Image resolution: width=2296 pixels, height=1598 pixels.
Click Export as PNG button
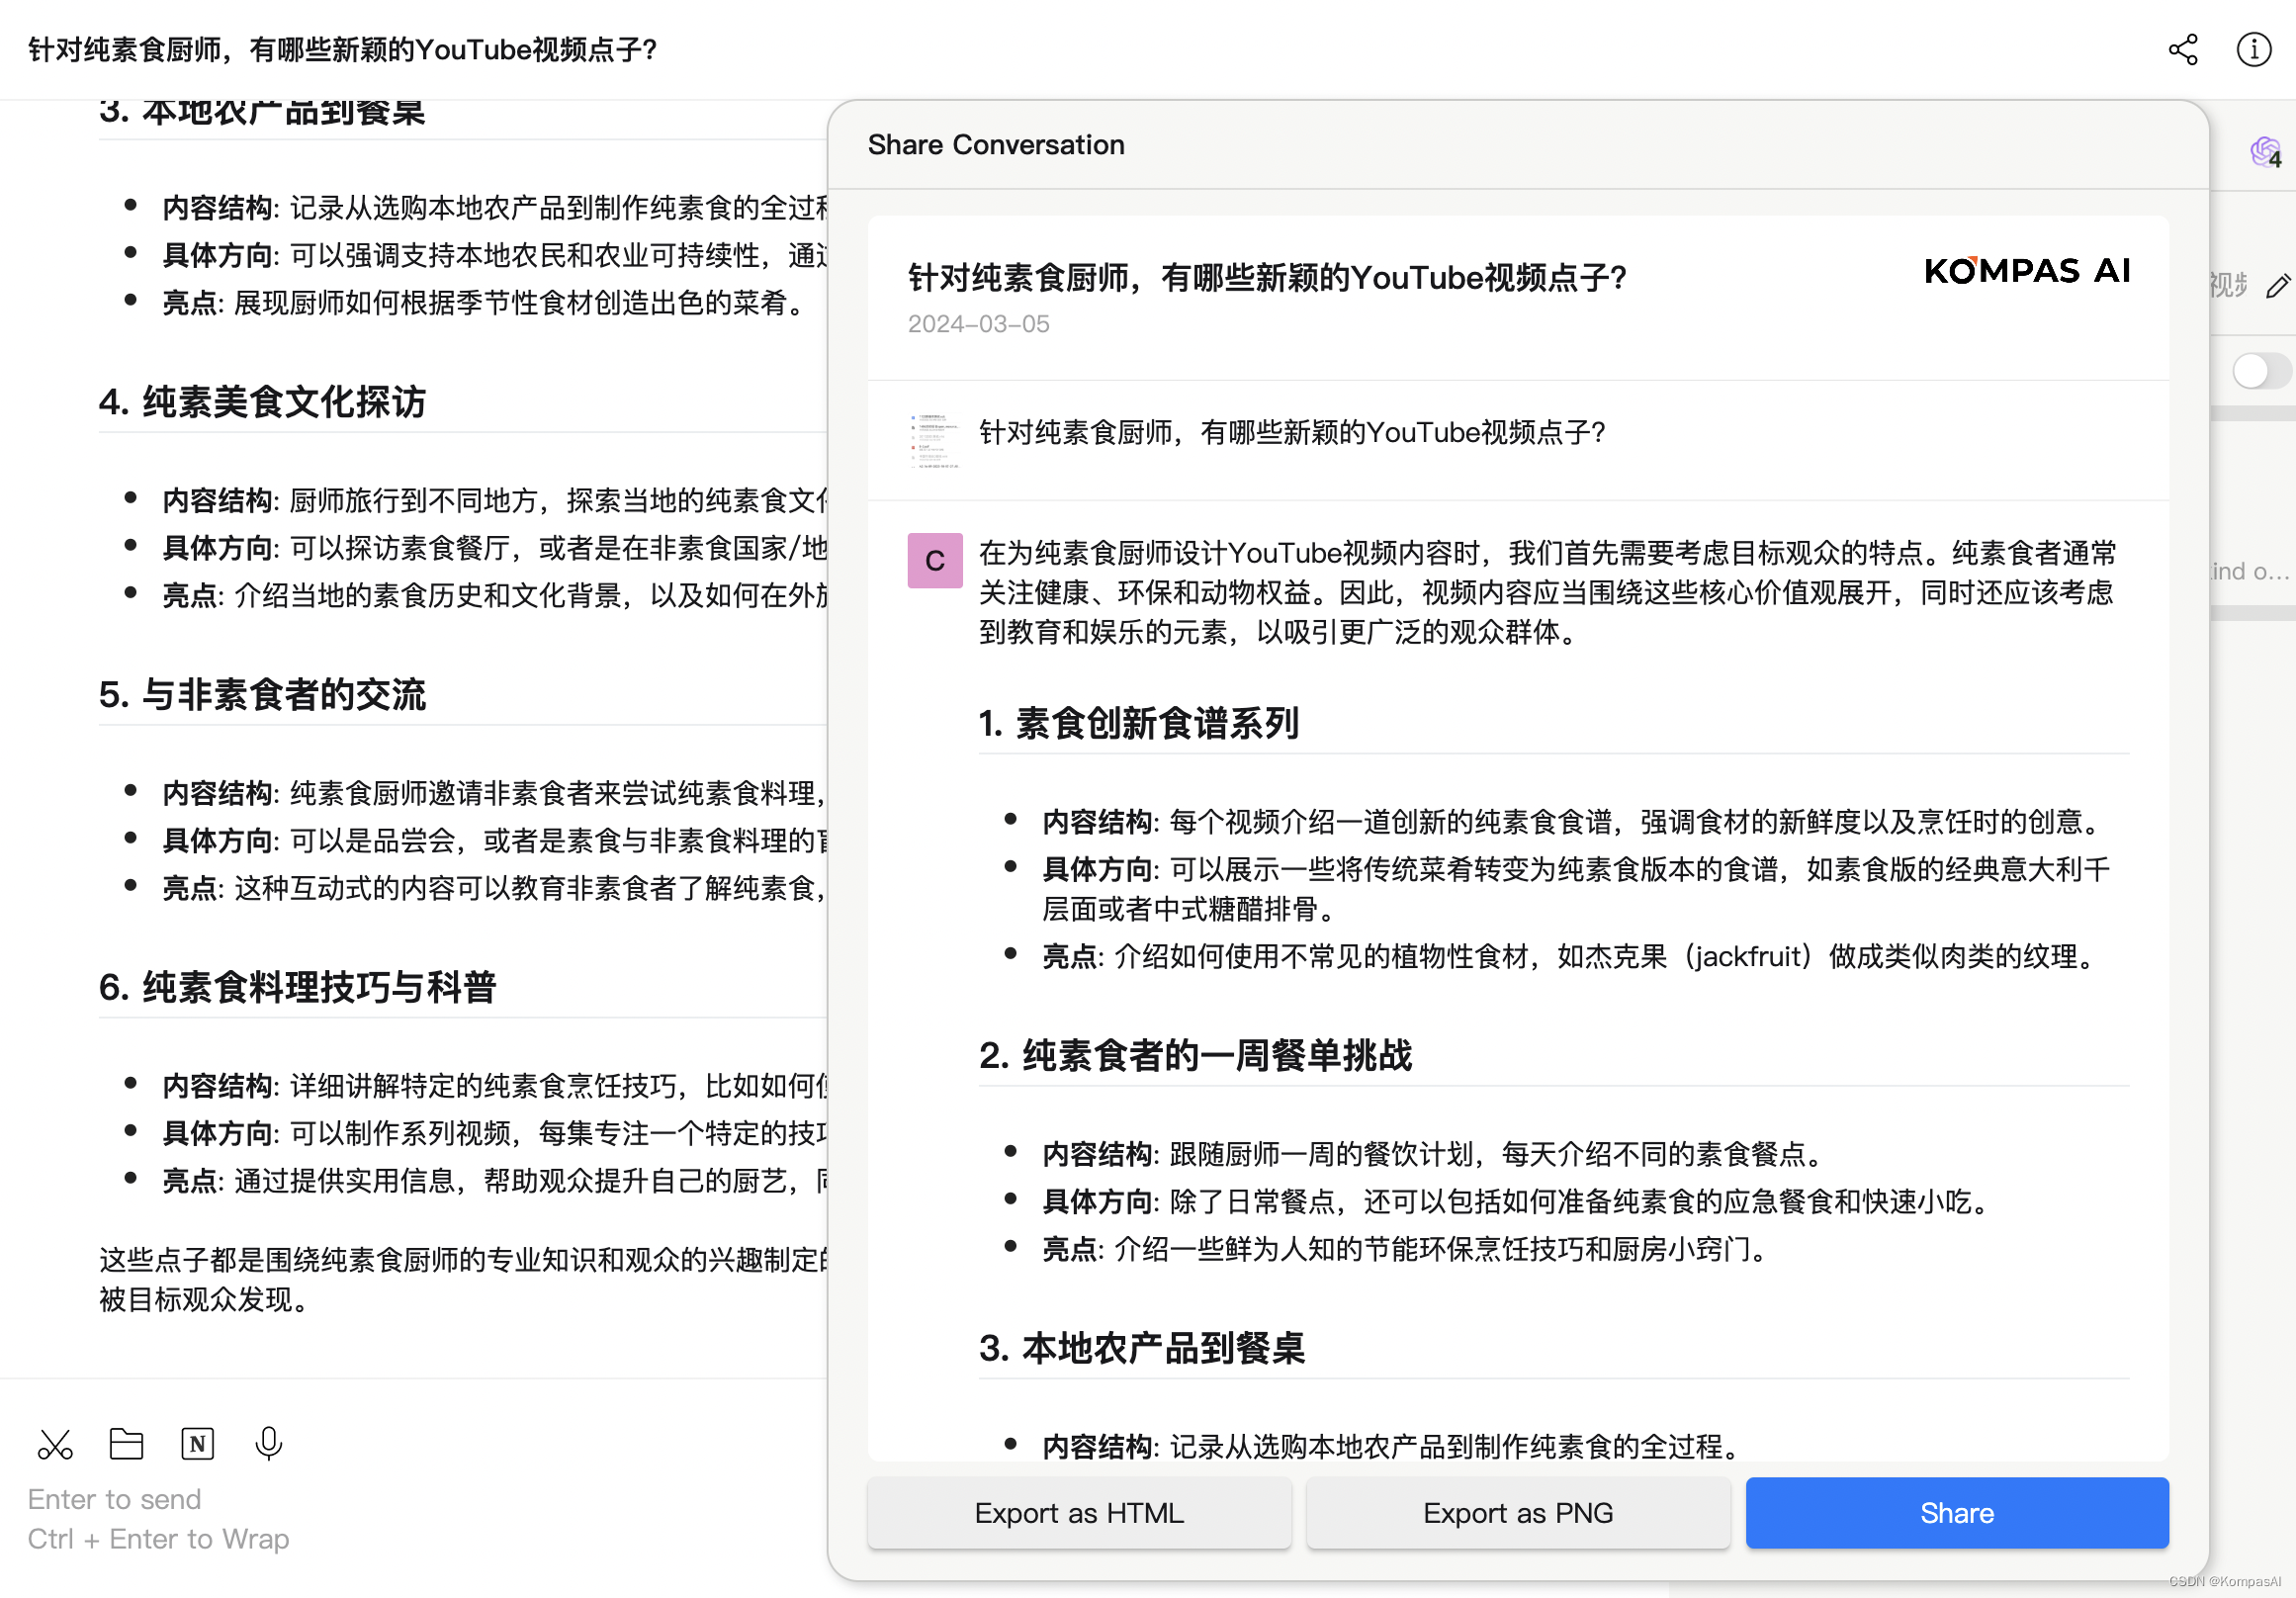(1517, 1513)
